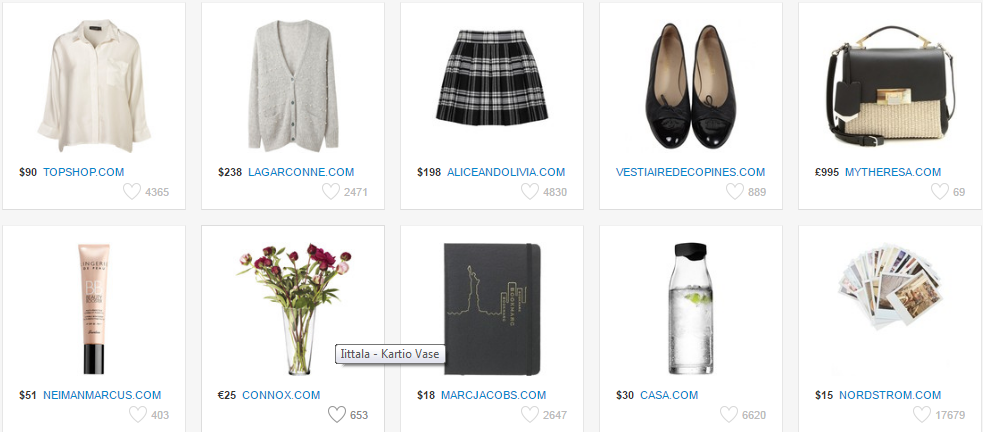This screenshot has height=432, width=983.
Task: Heart the Nordstrom photo prints item
Action: 922,414
